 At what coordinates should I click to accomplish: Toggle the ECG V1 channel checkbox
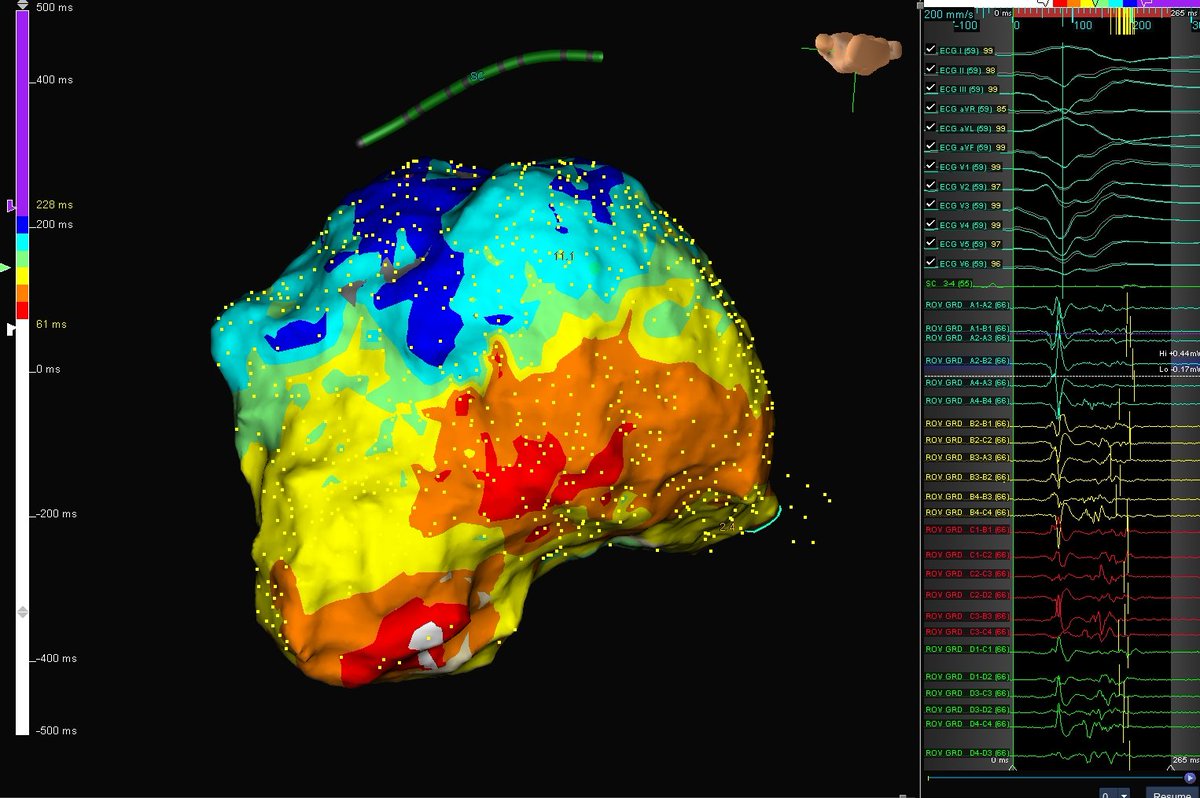930,166
